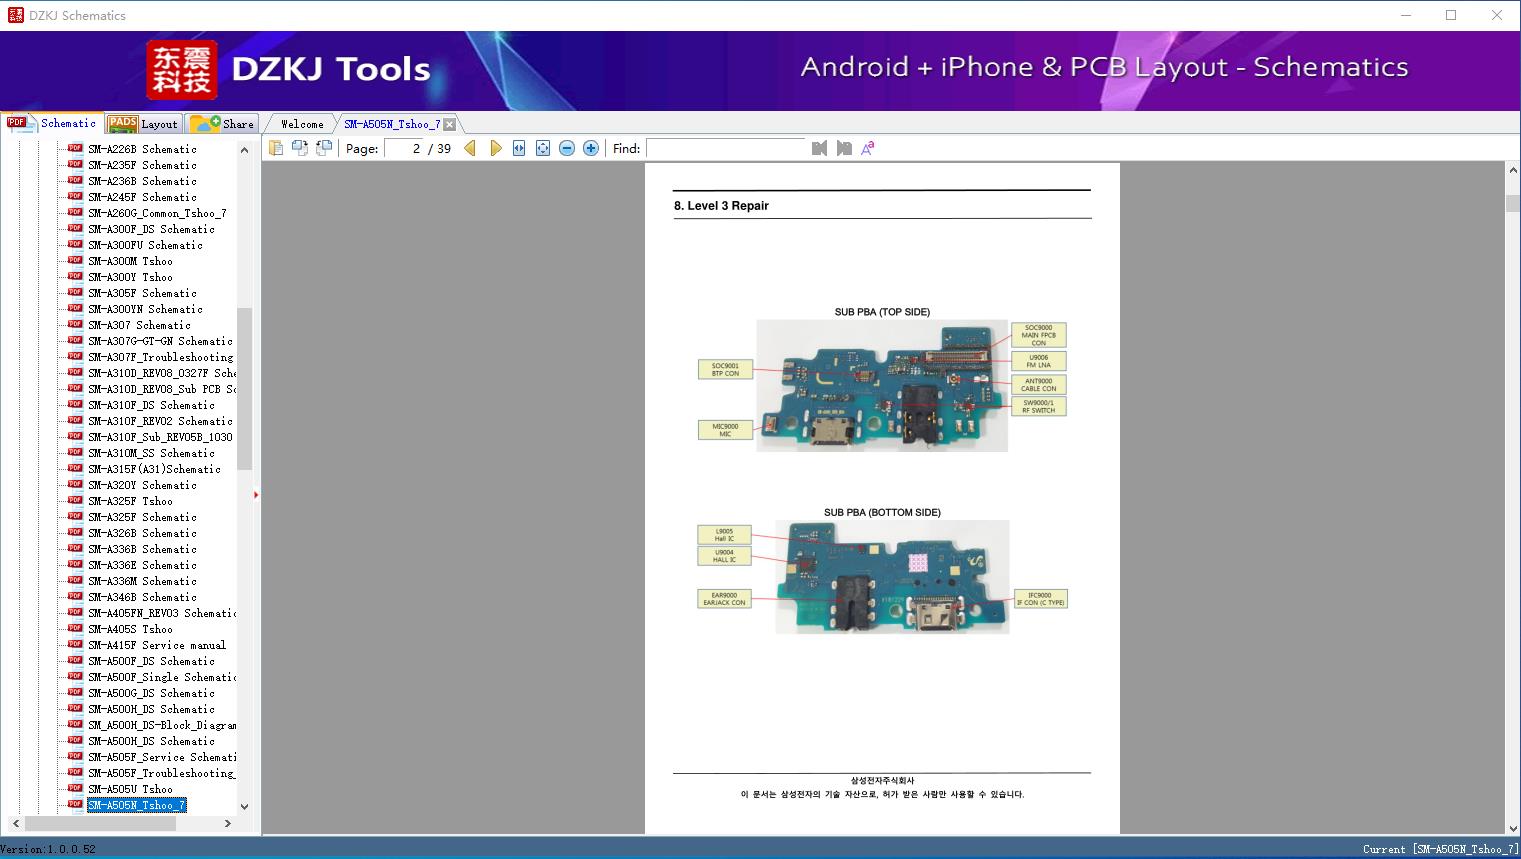1521x859 pixels.
Task: Click the tree vertical scrollbar thumb
Action: (245, 388)
